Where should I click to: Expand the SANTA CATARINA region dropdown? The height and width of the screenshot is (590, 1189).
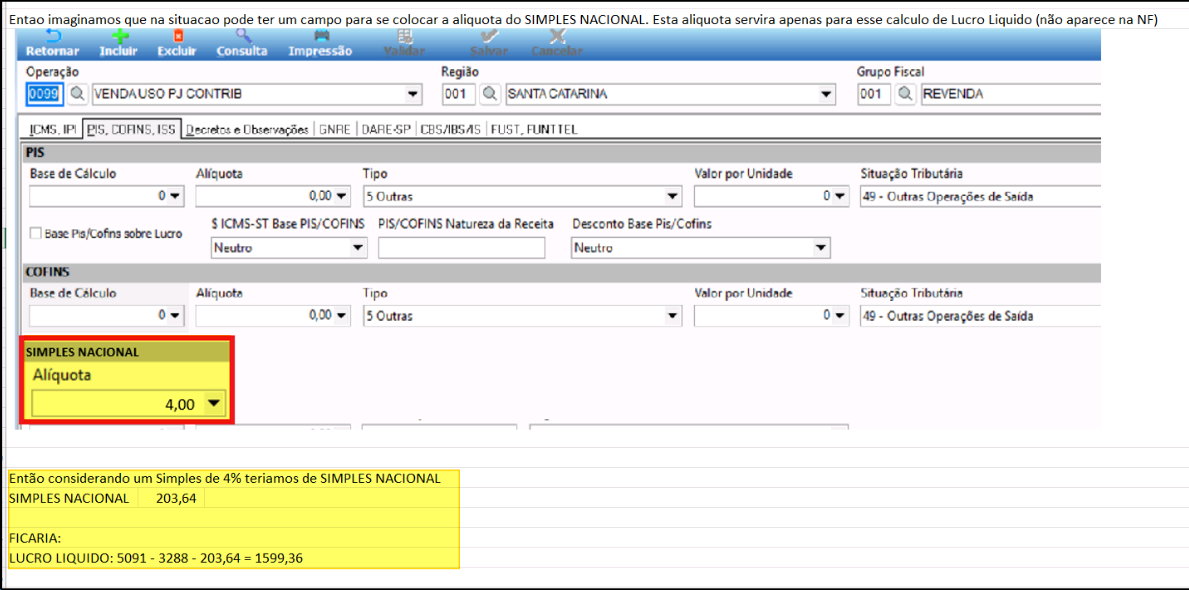coord(827,95)
